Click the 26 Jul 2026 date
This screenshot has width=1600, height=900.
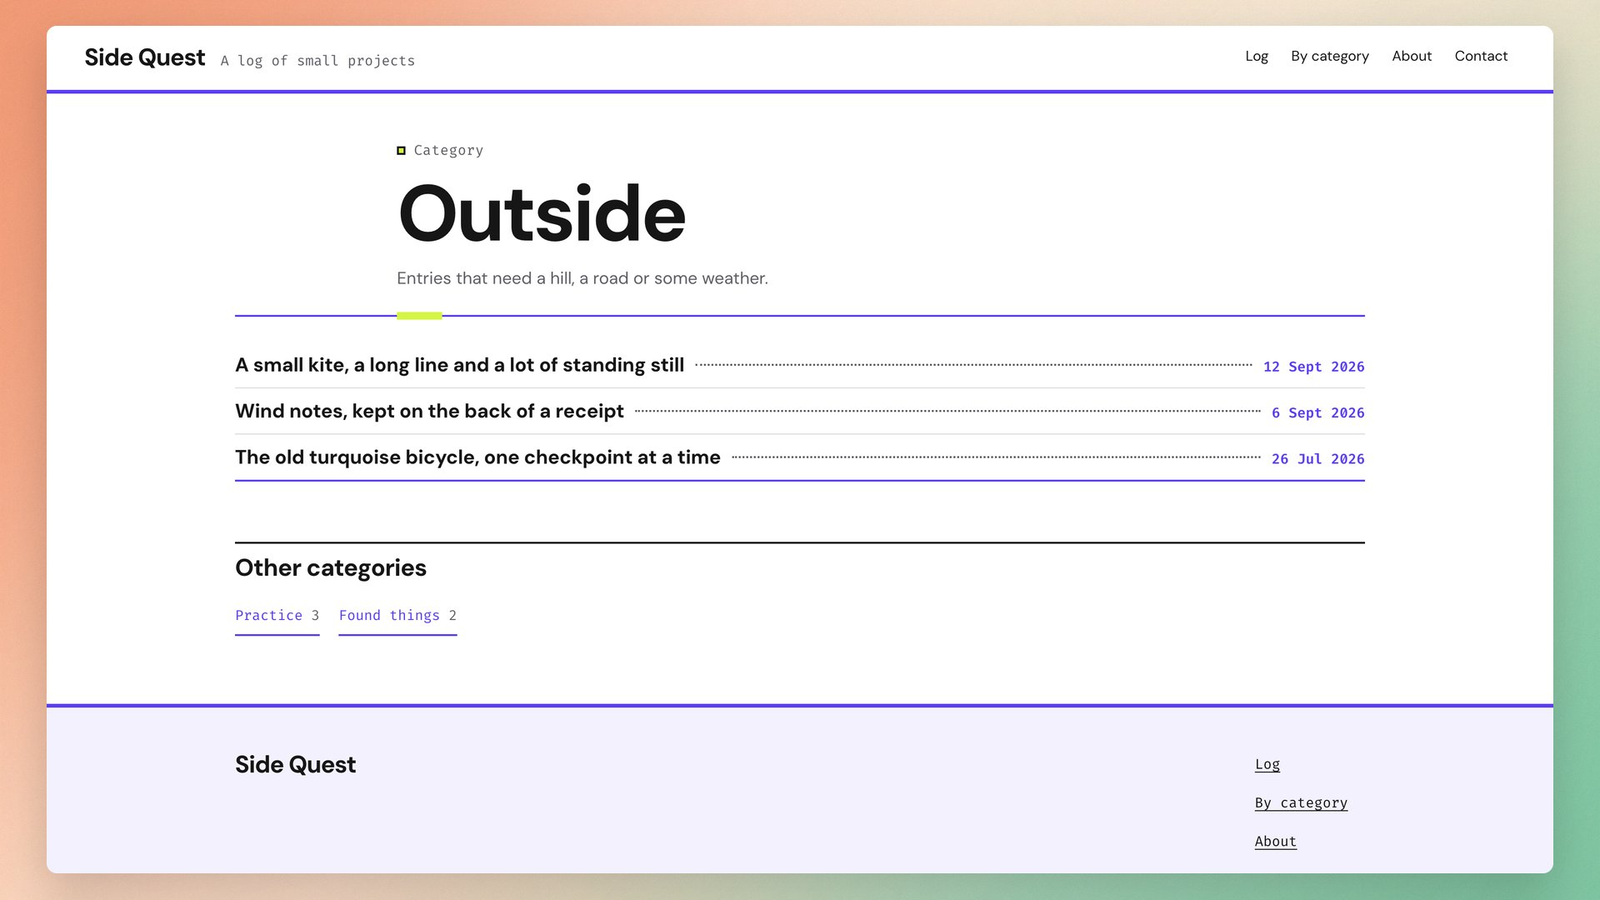click(x=1317, y=459)
